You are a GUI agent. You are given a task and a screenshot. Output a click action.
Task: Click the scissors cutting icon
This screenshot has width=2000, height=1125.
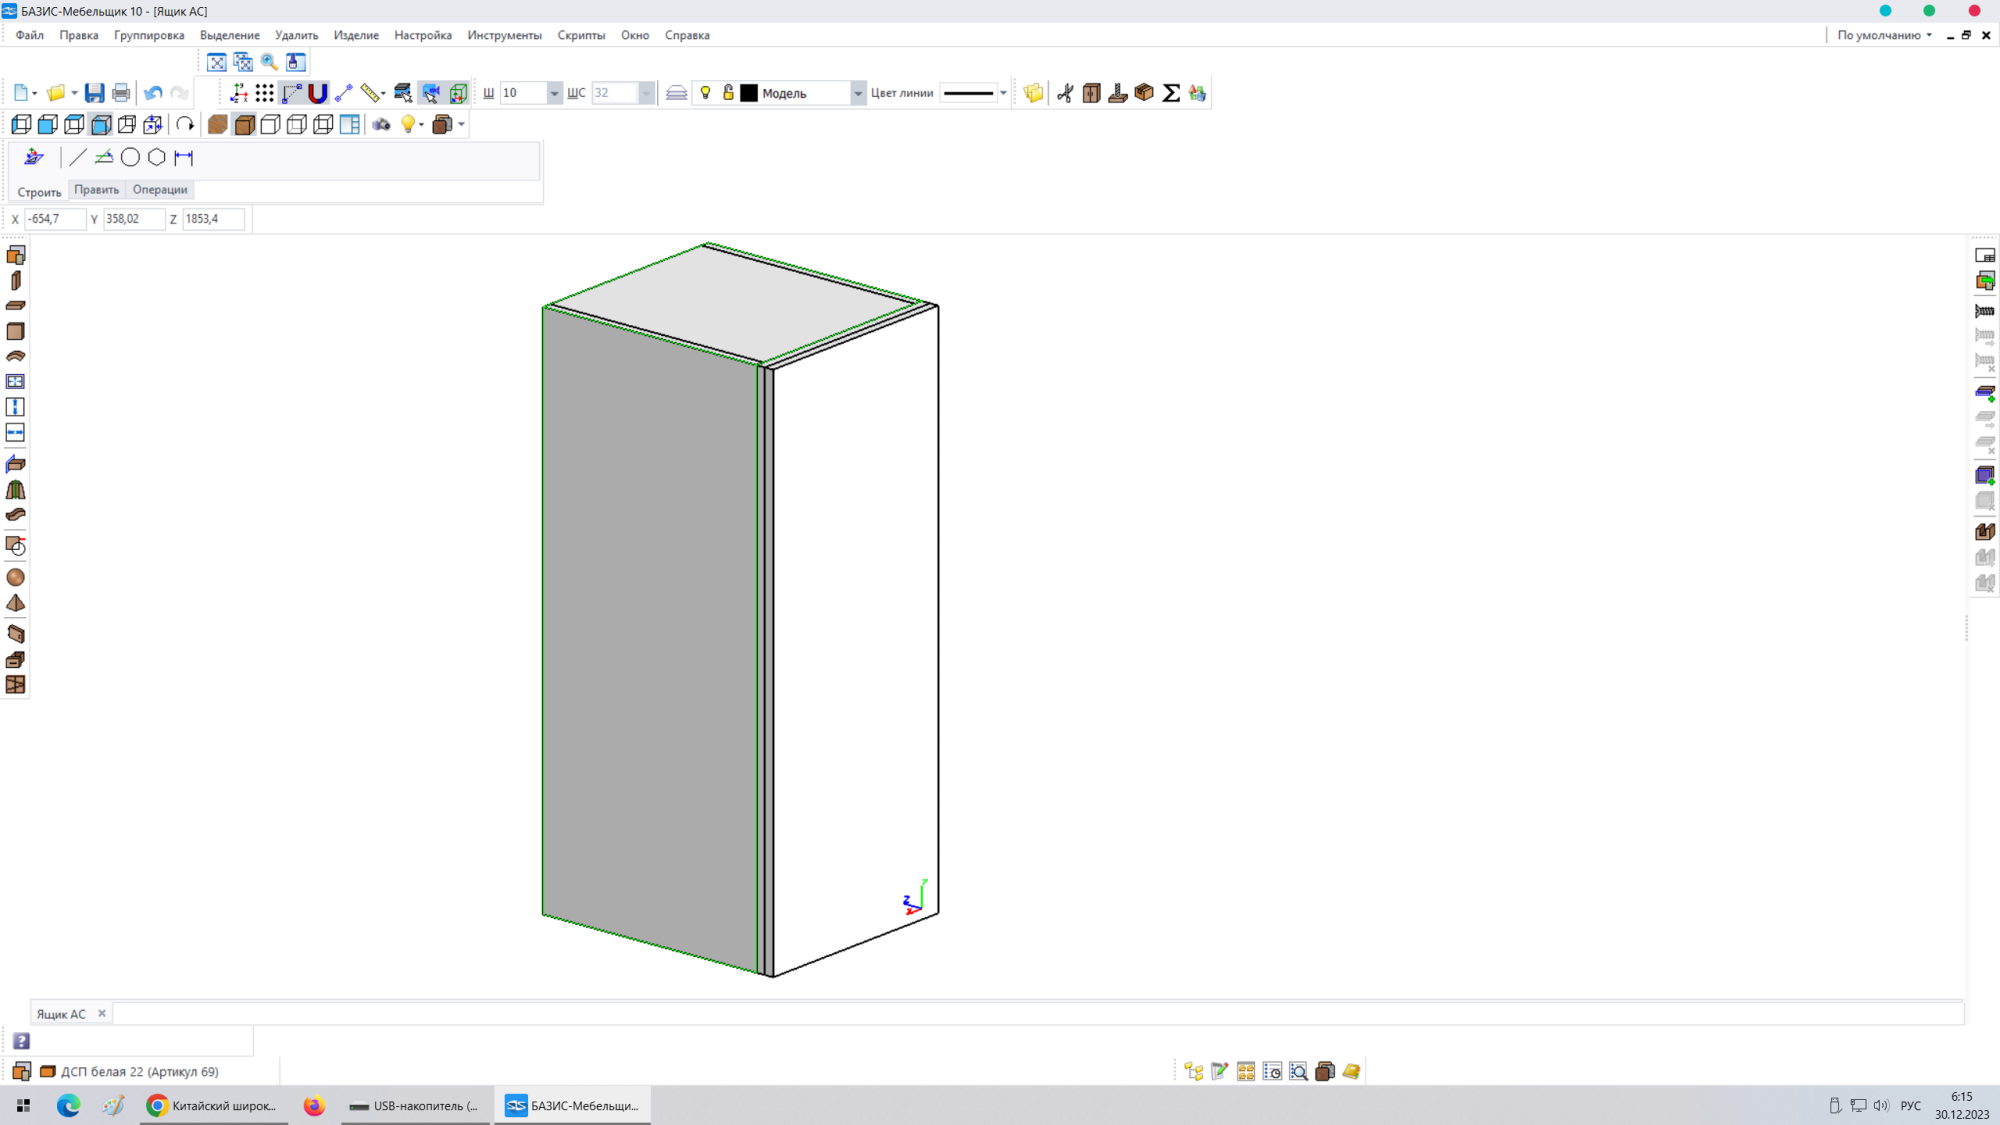click(x=1065, y=93)
